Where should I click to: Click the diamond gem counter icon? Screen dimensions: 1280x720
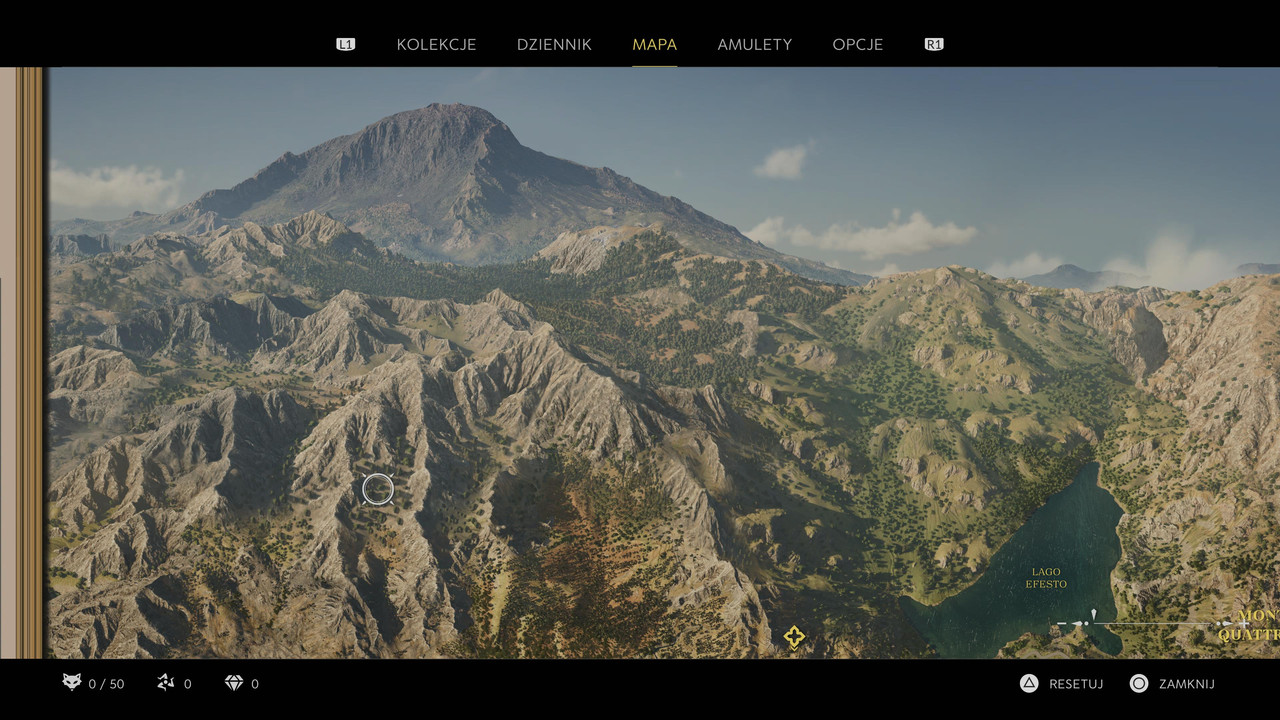tap(234, 683)
